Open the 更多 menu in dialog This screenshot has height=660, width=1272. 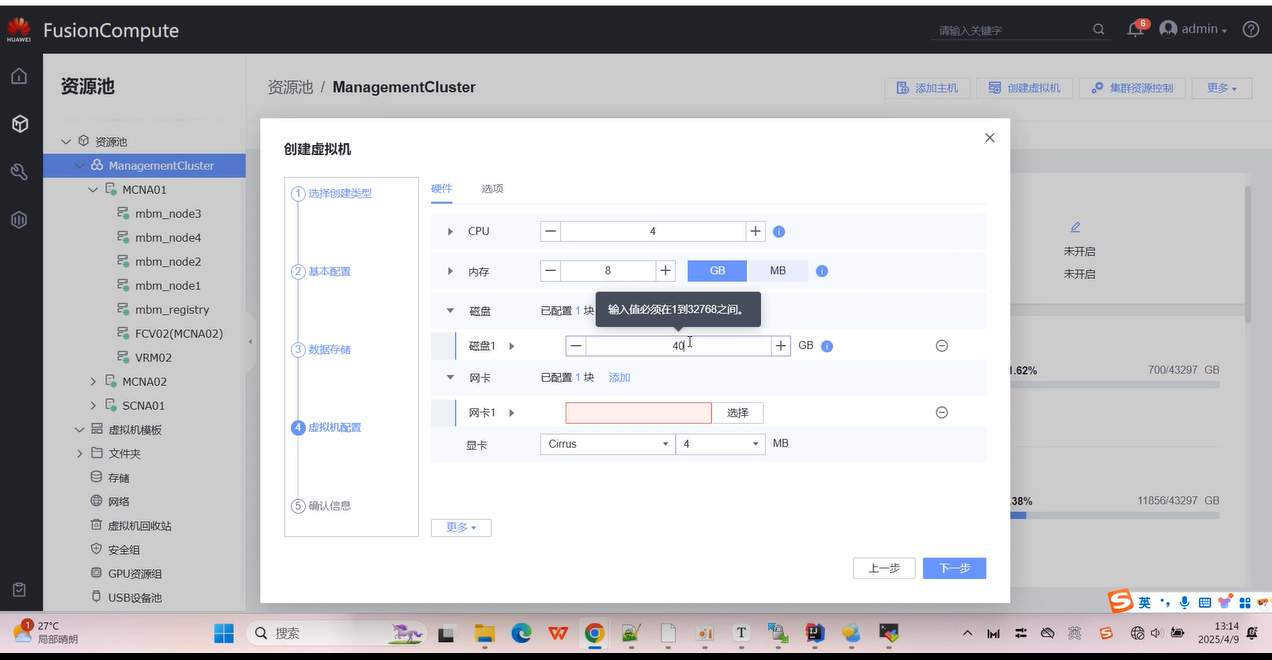[461, 527]
